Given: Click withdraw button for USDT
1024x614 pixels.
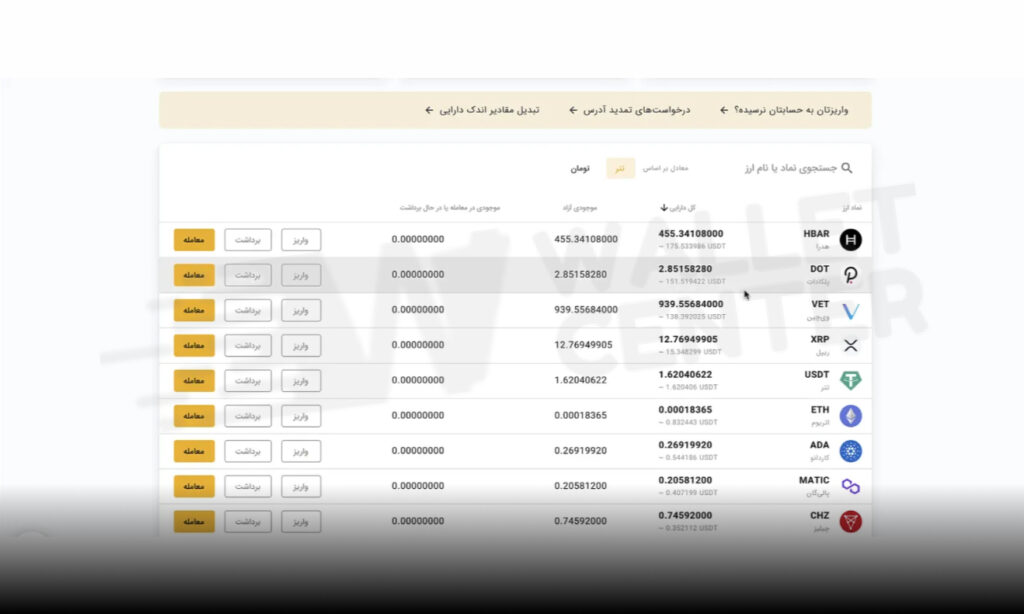Looking at the screenshot, I should pyautogui.click(x=248, y=381).
